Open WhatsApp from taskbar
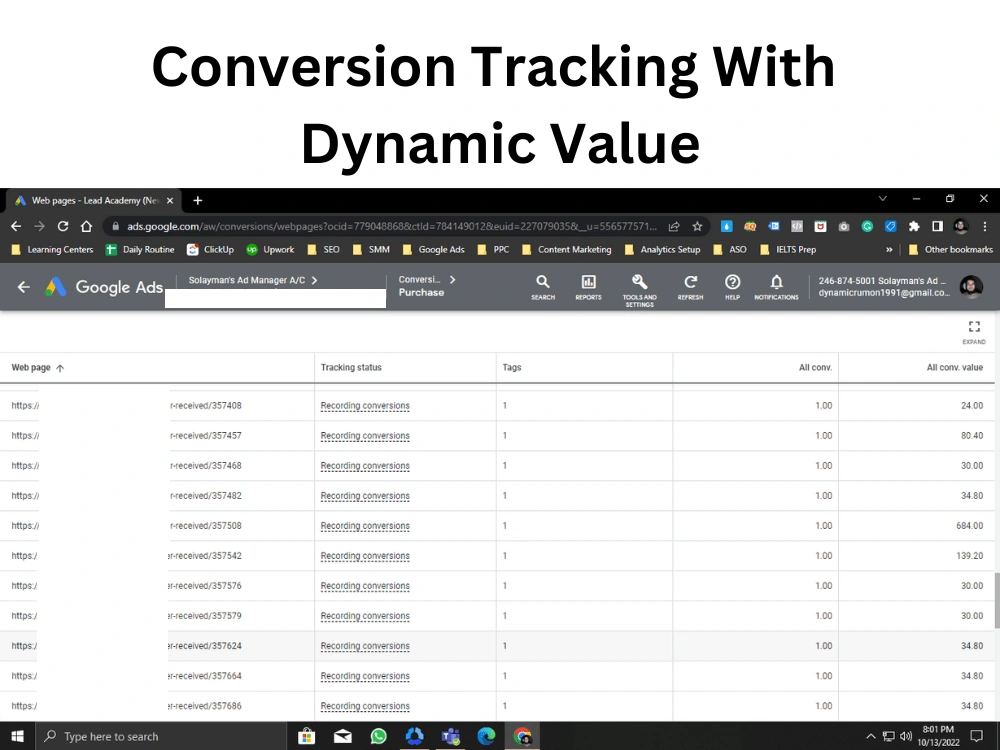The image size is (1000, 750). coord(378,736)
